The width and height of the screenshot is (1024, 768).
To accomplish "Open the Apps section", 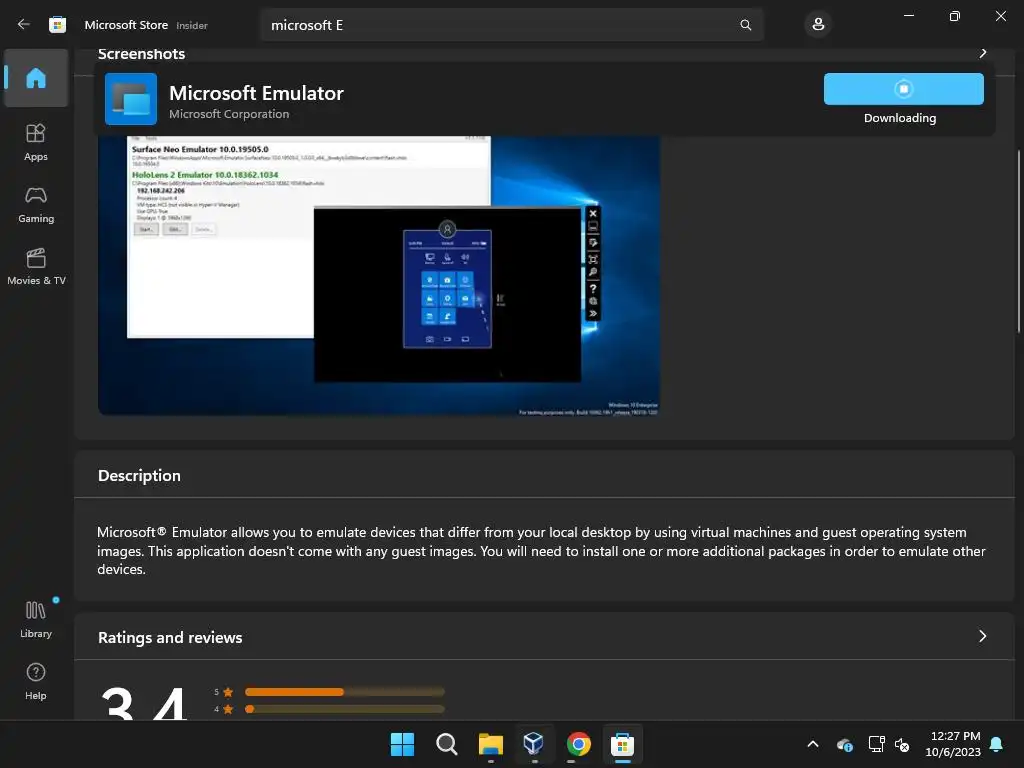I will [x=36, y=142].
